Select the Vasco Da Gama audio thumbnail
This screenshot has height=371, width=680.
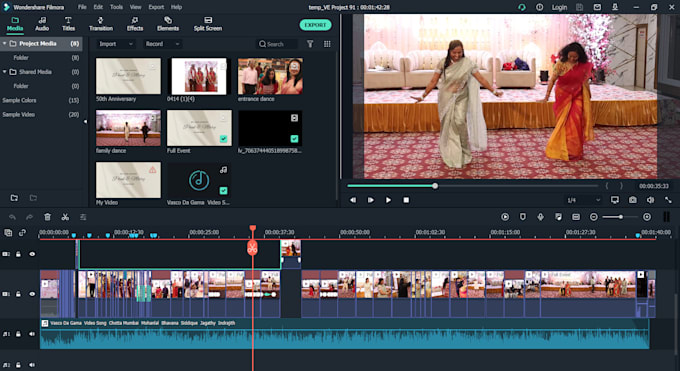click(x=199, y=180)
